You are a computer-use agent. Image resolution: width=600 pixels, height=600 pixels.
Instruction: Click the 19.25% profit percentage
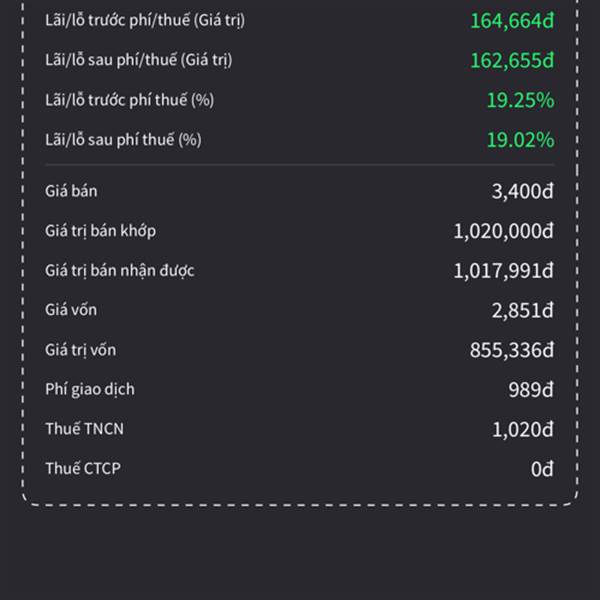point(520,100)
